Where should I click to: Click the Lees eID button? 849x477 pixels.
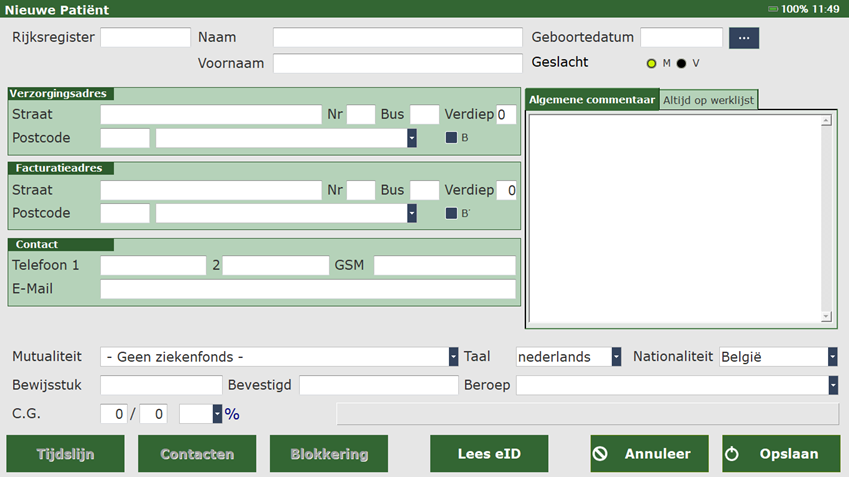(489, 454)
